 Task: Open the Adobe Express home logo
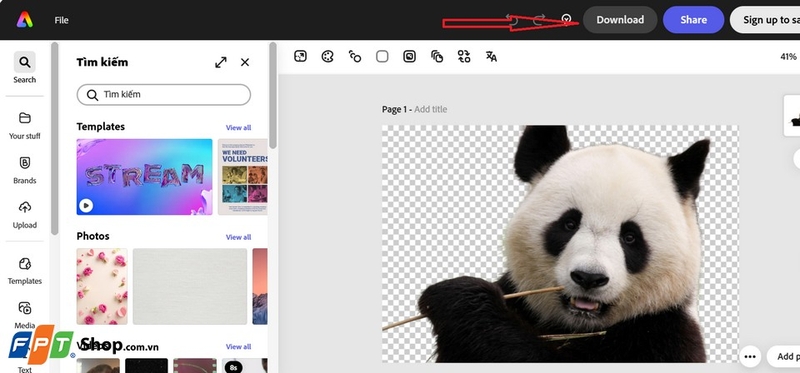point(24,20)
